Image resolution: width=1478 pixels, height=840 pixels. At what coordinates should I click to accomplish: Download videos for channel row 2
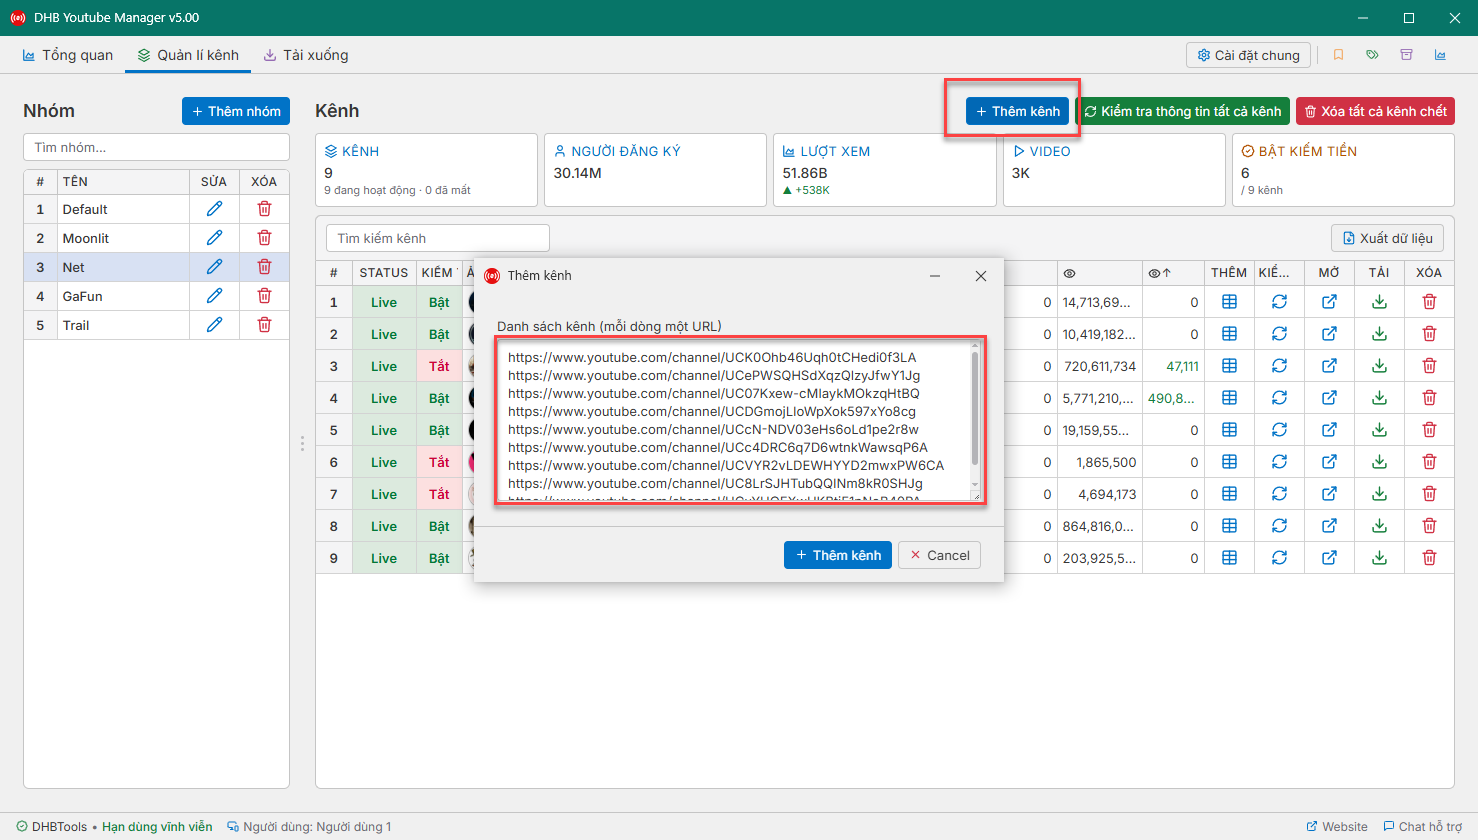tap(1379, 334)
